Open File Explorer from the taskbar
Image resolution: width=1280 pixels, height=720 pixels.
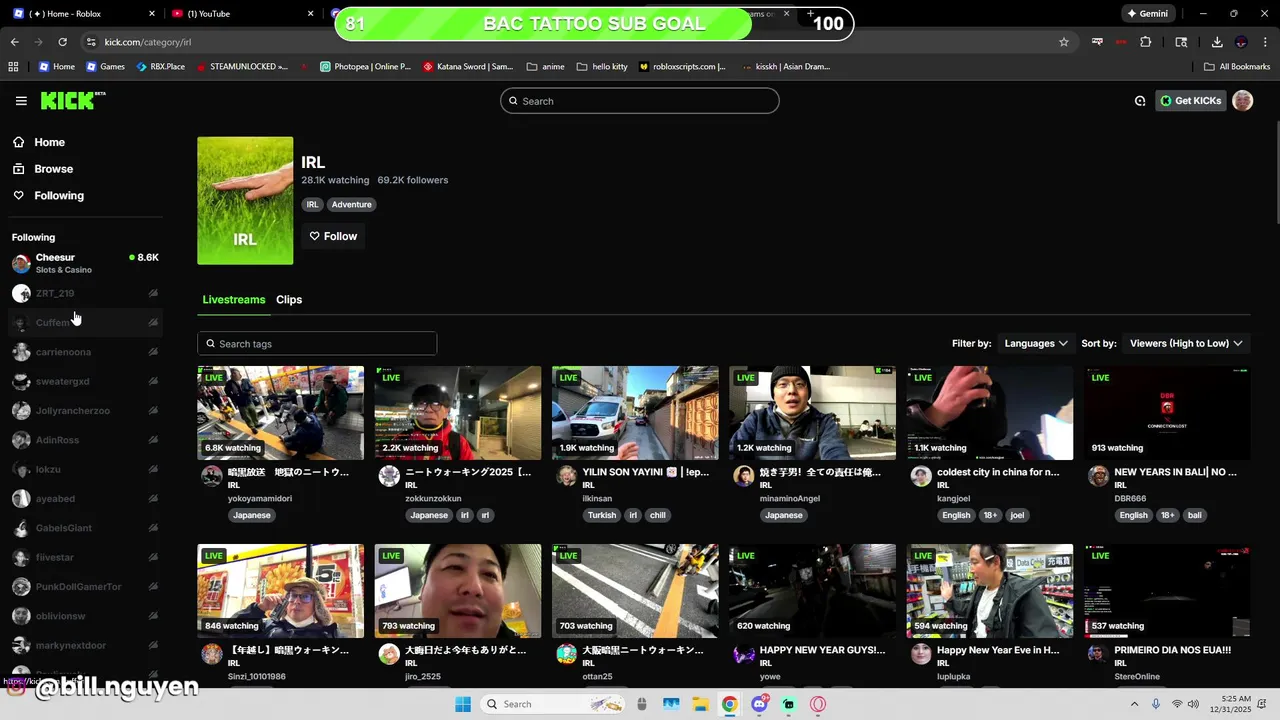[700, 704]
